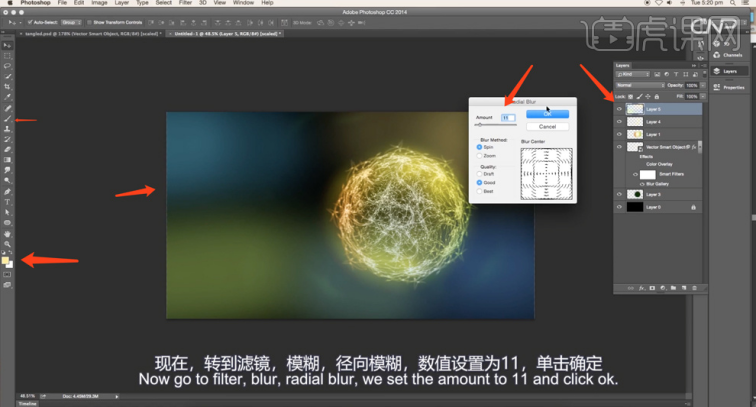This screenshot has width=756, height=407.
Task: Select the Lasso tool
Action: [x=7, y=66]
